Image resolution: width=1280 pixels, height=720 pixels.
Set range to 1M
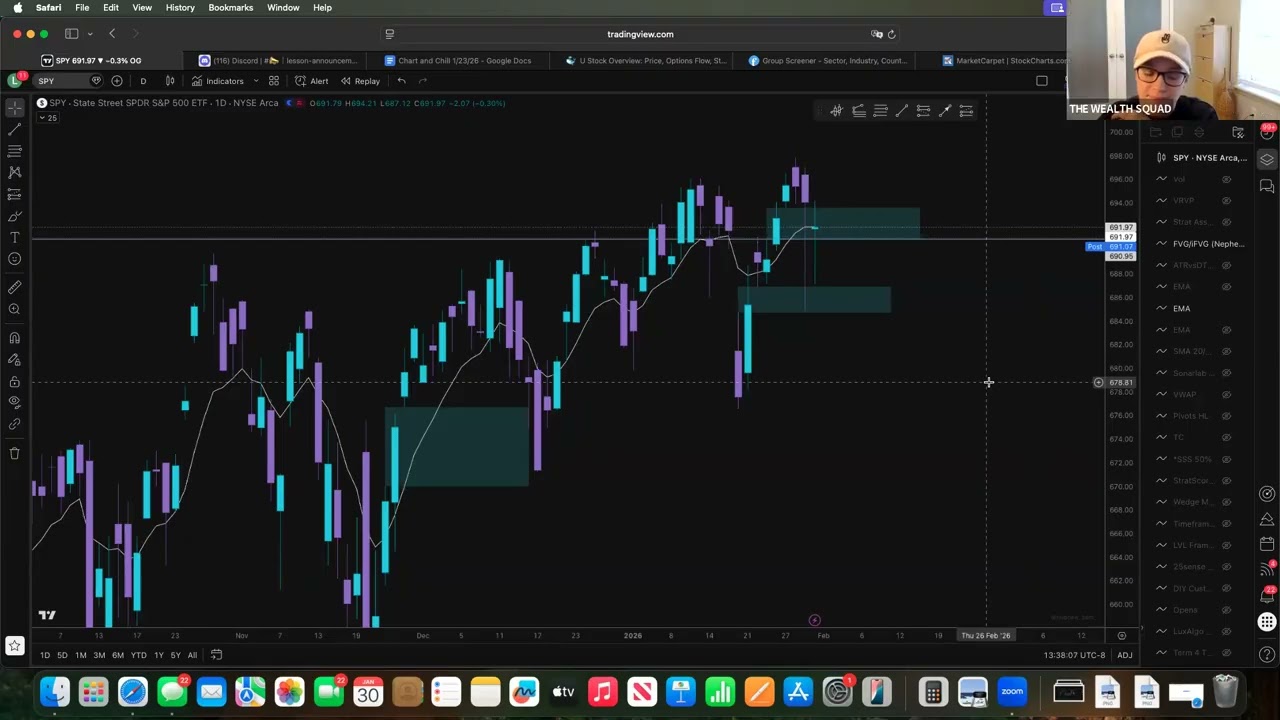click(81, 655)
